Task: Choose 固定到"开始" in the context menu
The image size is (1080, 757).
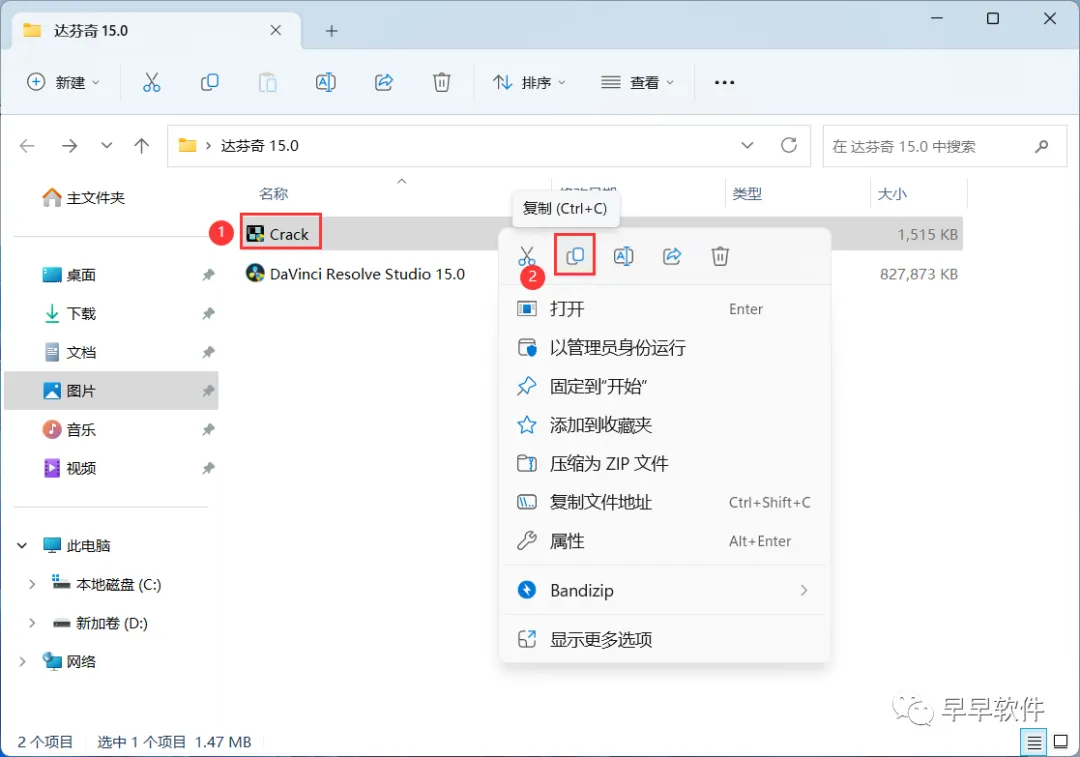Action: (665, 386)
